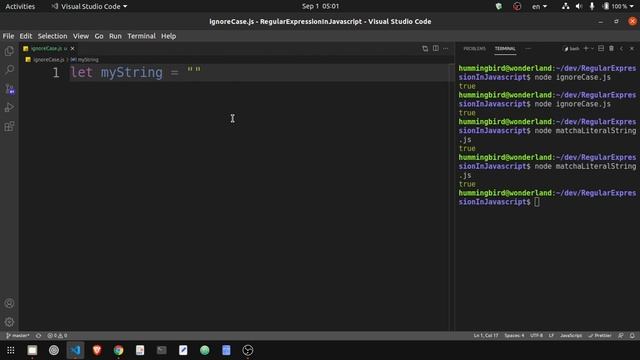The height and width of the screenshot is (360, 640).
Task: Kill the terminal with the trash icon
Action: tap(611, 49)
